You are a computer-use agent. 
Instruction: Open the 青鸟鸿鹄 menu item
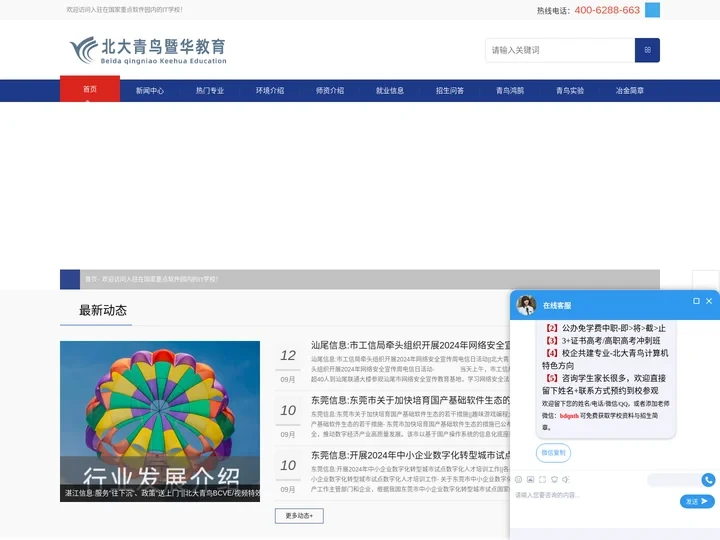coord(510,91)
